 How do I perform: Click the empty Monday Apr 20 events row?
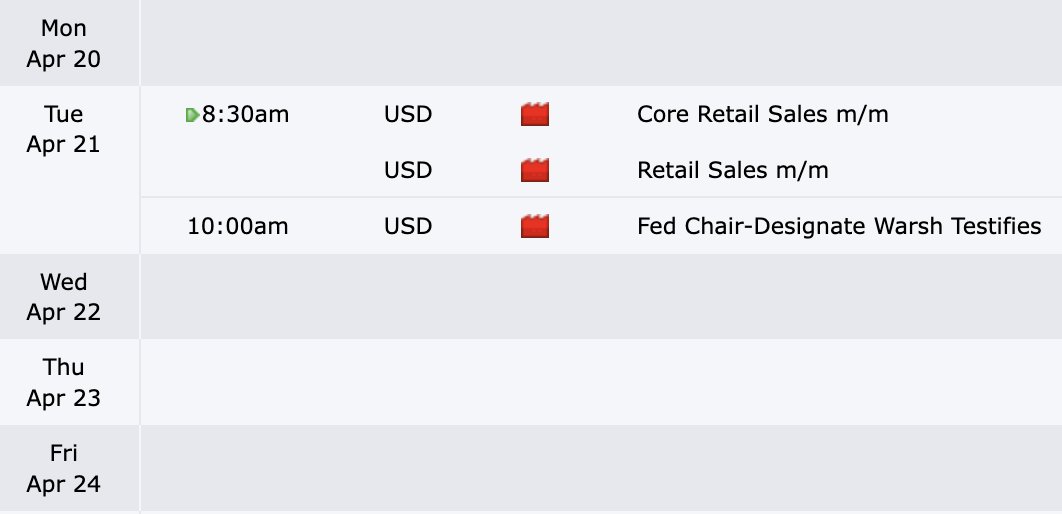pos(601,43)
